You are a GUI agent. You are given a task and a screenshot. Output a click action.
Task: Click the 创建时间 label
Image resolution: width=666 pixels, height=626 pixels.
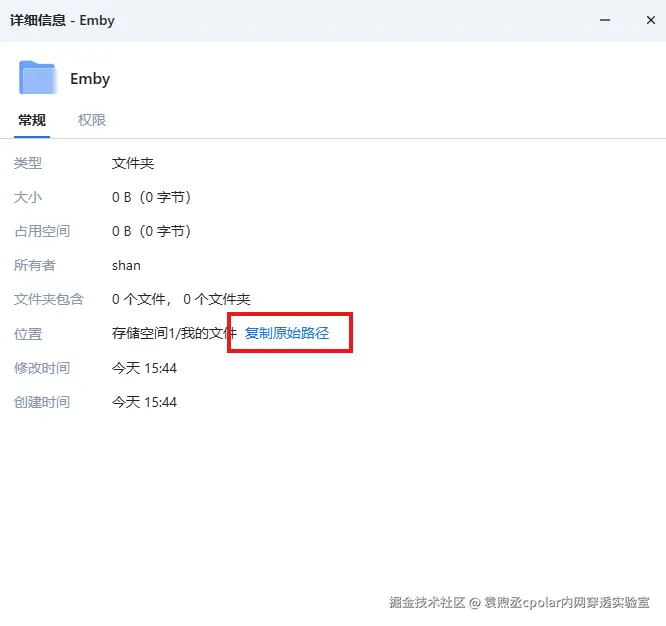(x=42, y=402)
